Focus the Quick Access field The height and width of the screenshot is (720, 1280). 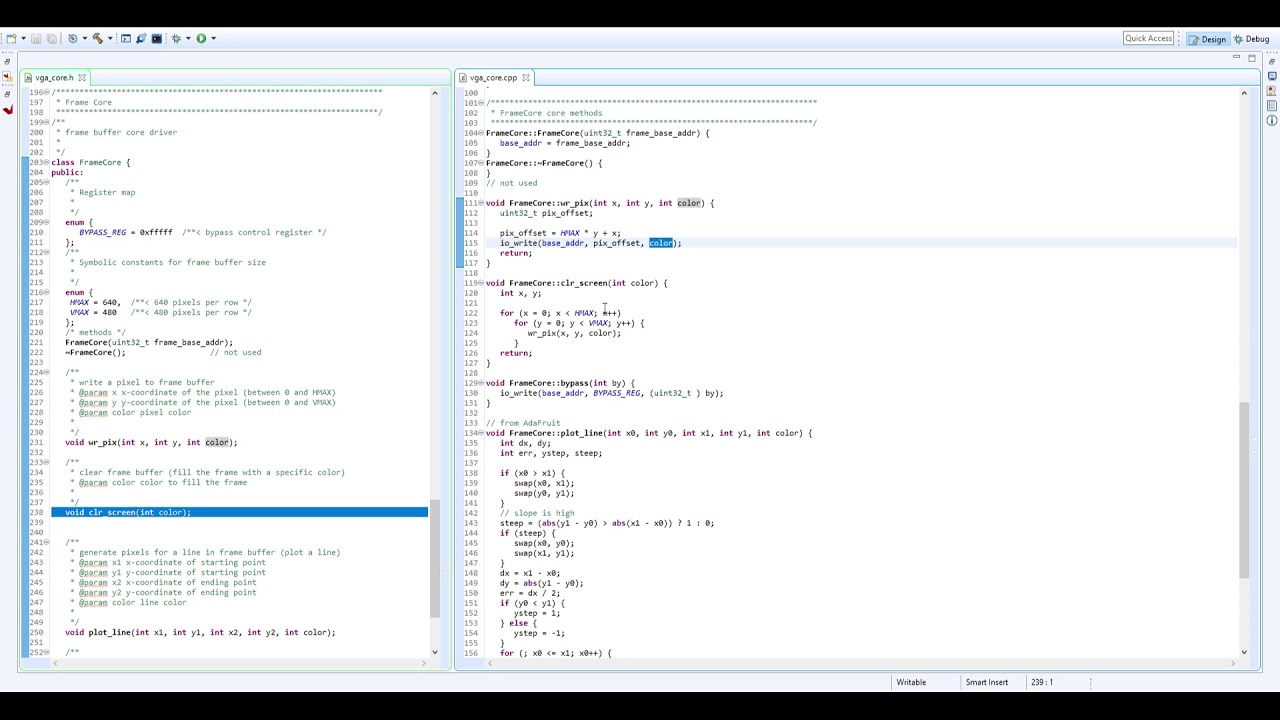click(1148, 38)
